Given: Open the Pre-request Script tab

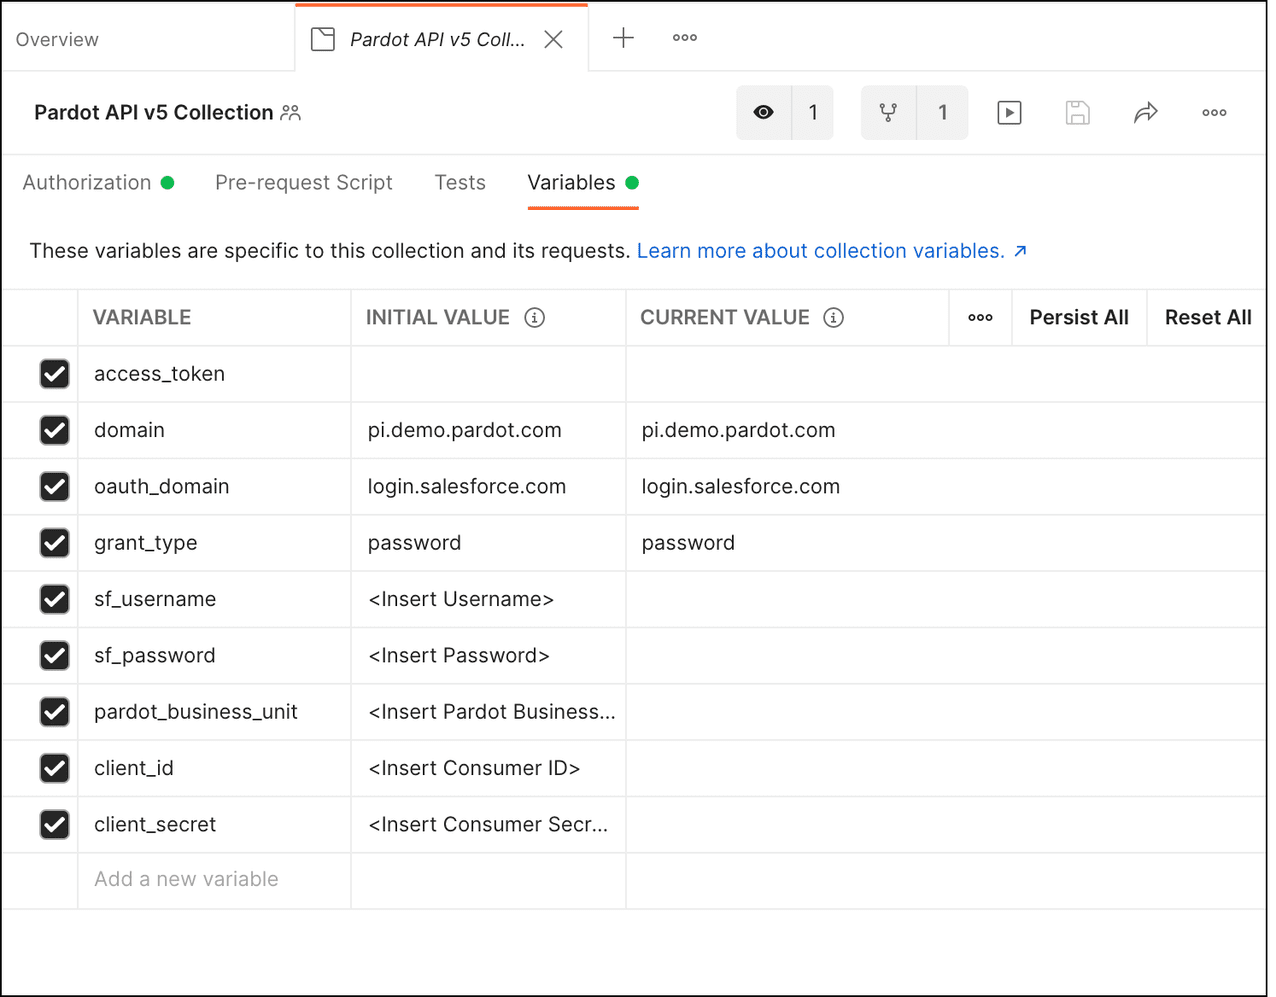Looking at the screenshot, I should (303, 183).
